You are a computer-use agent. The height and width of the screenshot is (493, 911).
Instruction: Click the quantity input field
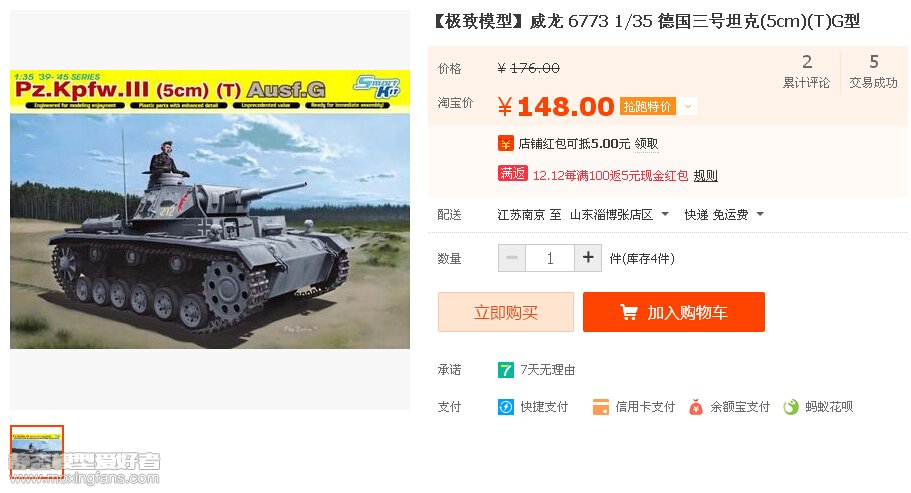[x=550, y=258]
